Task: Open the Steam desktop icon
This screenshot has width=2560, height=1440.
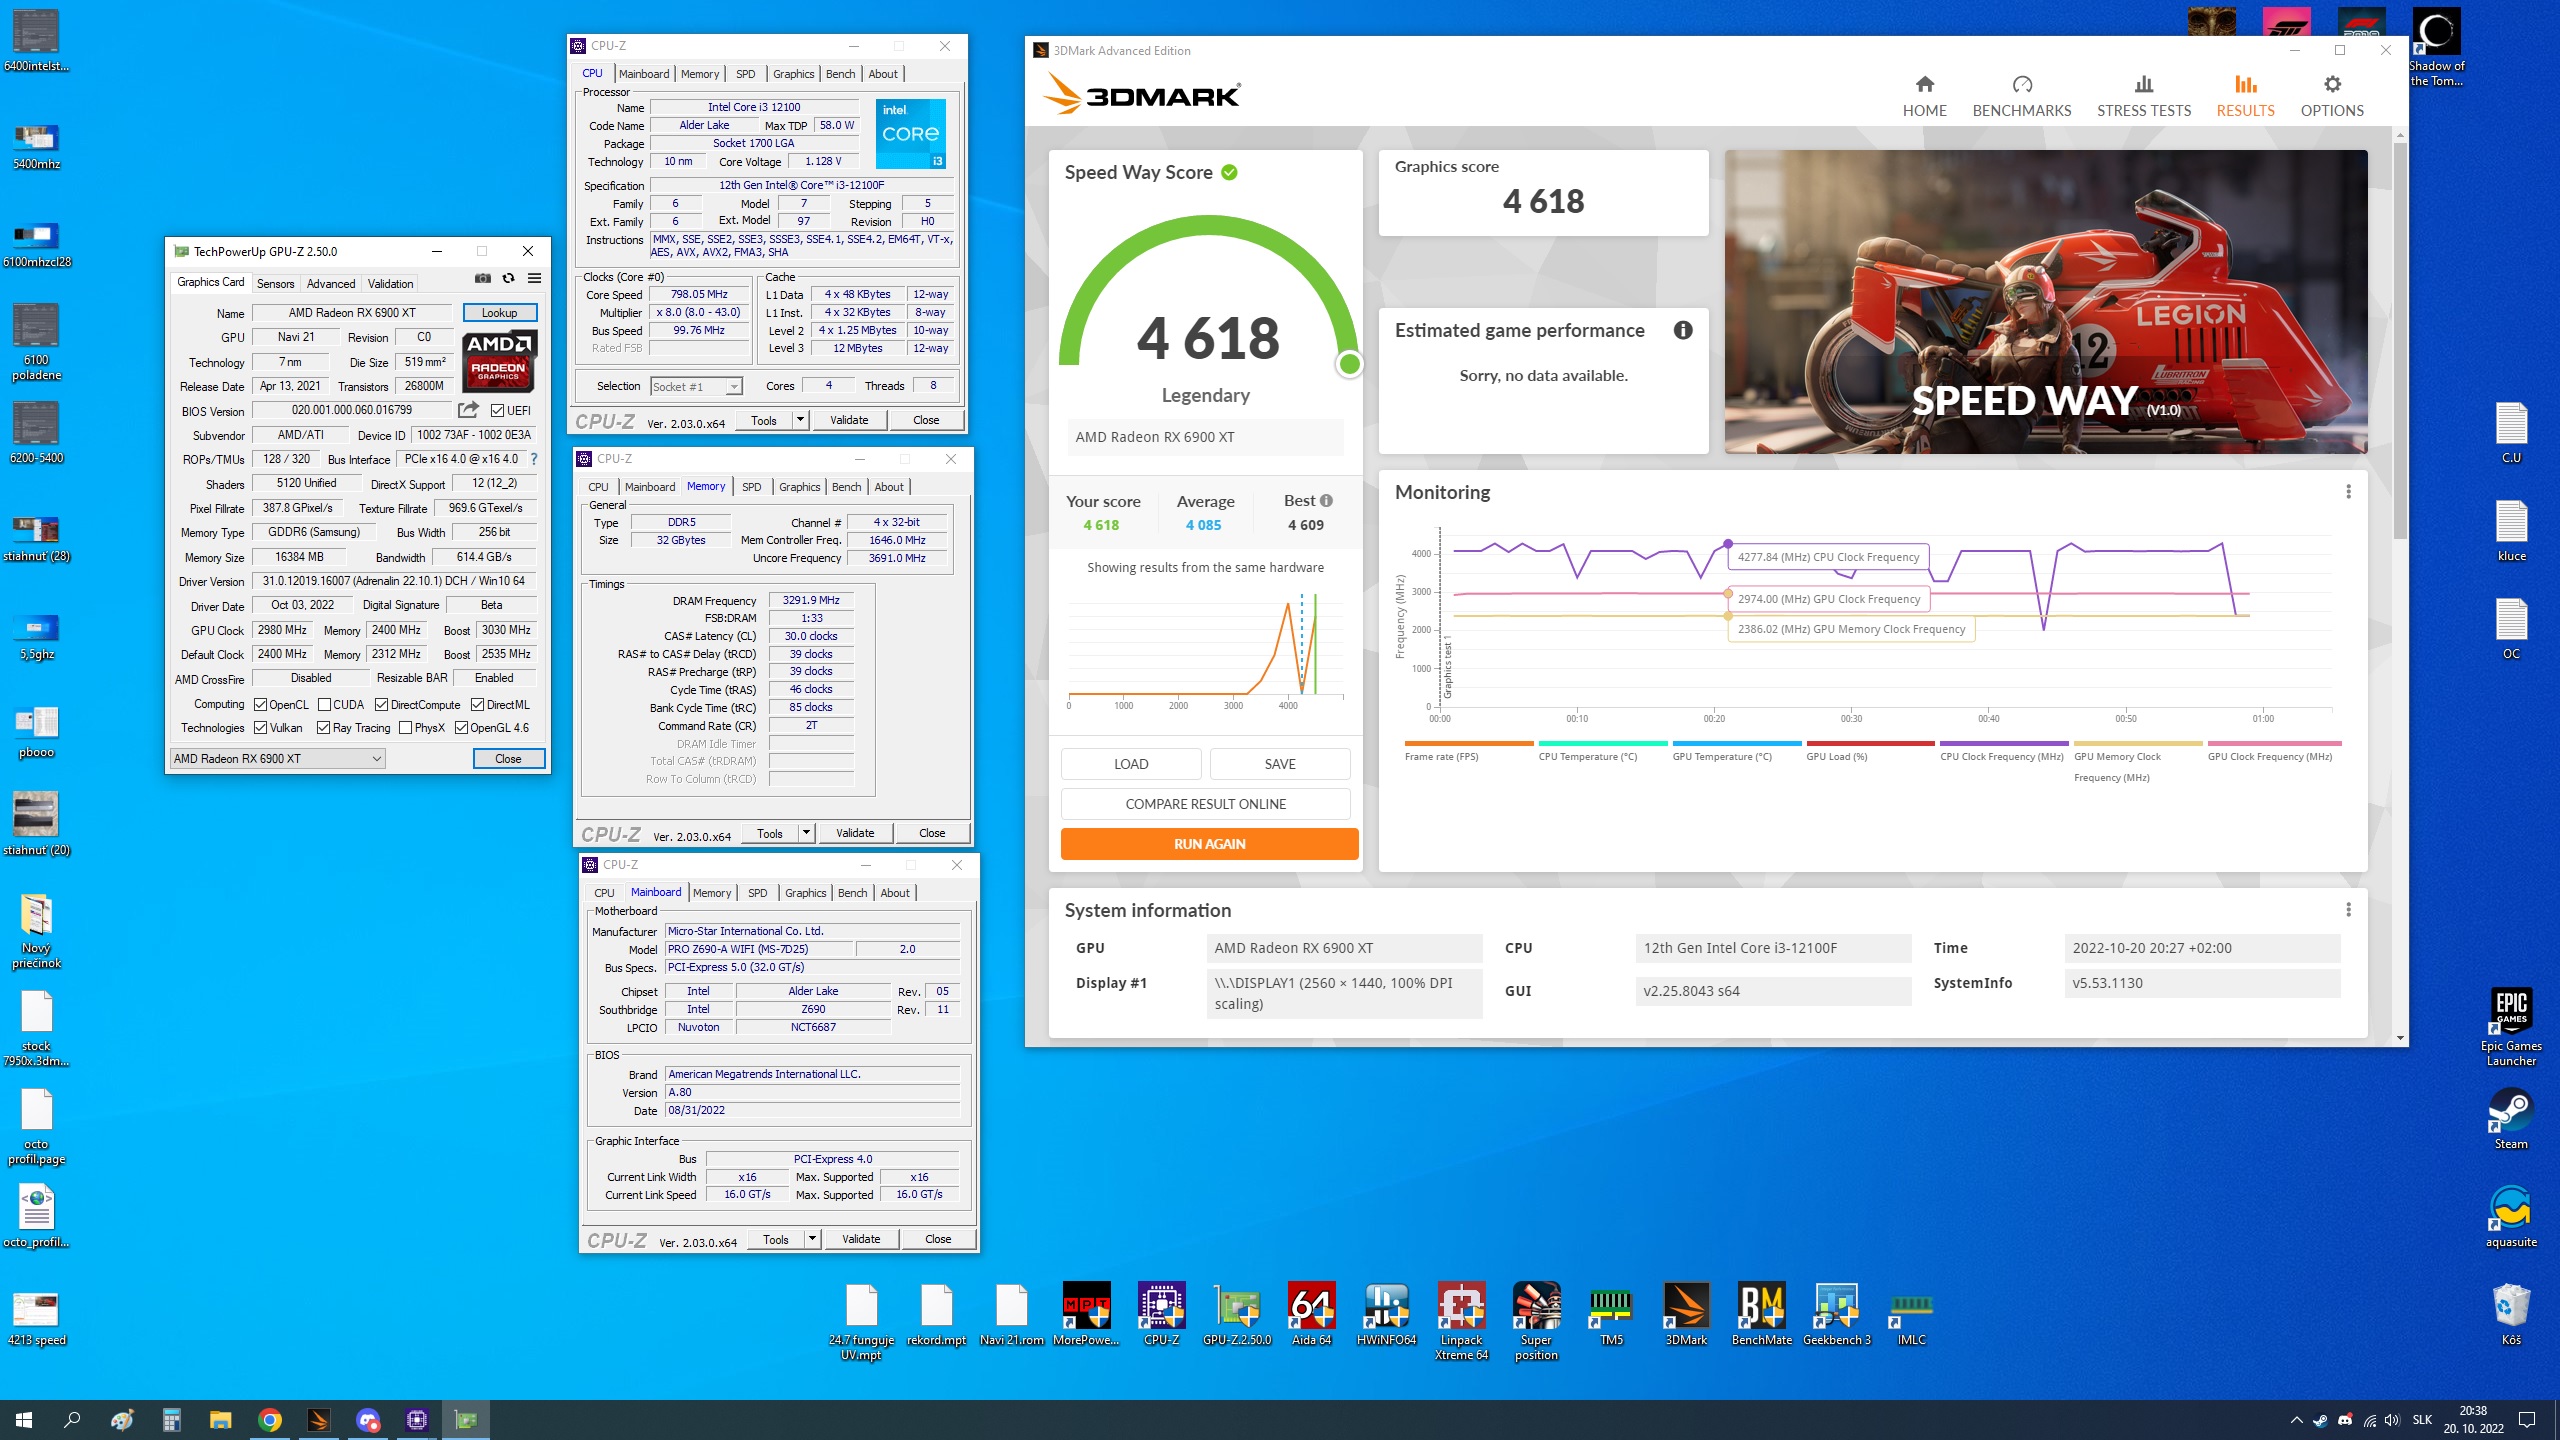Action: [x=2511, y=1119]
